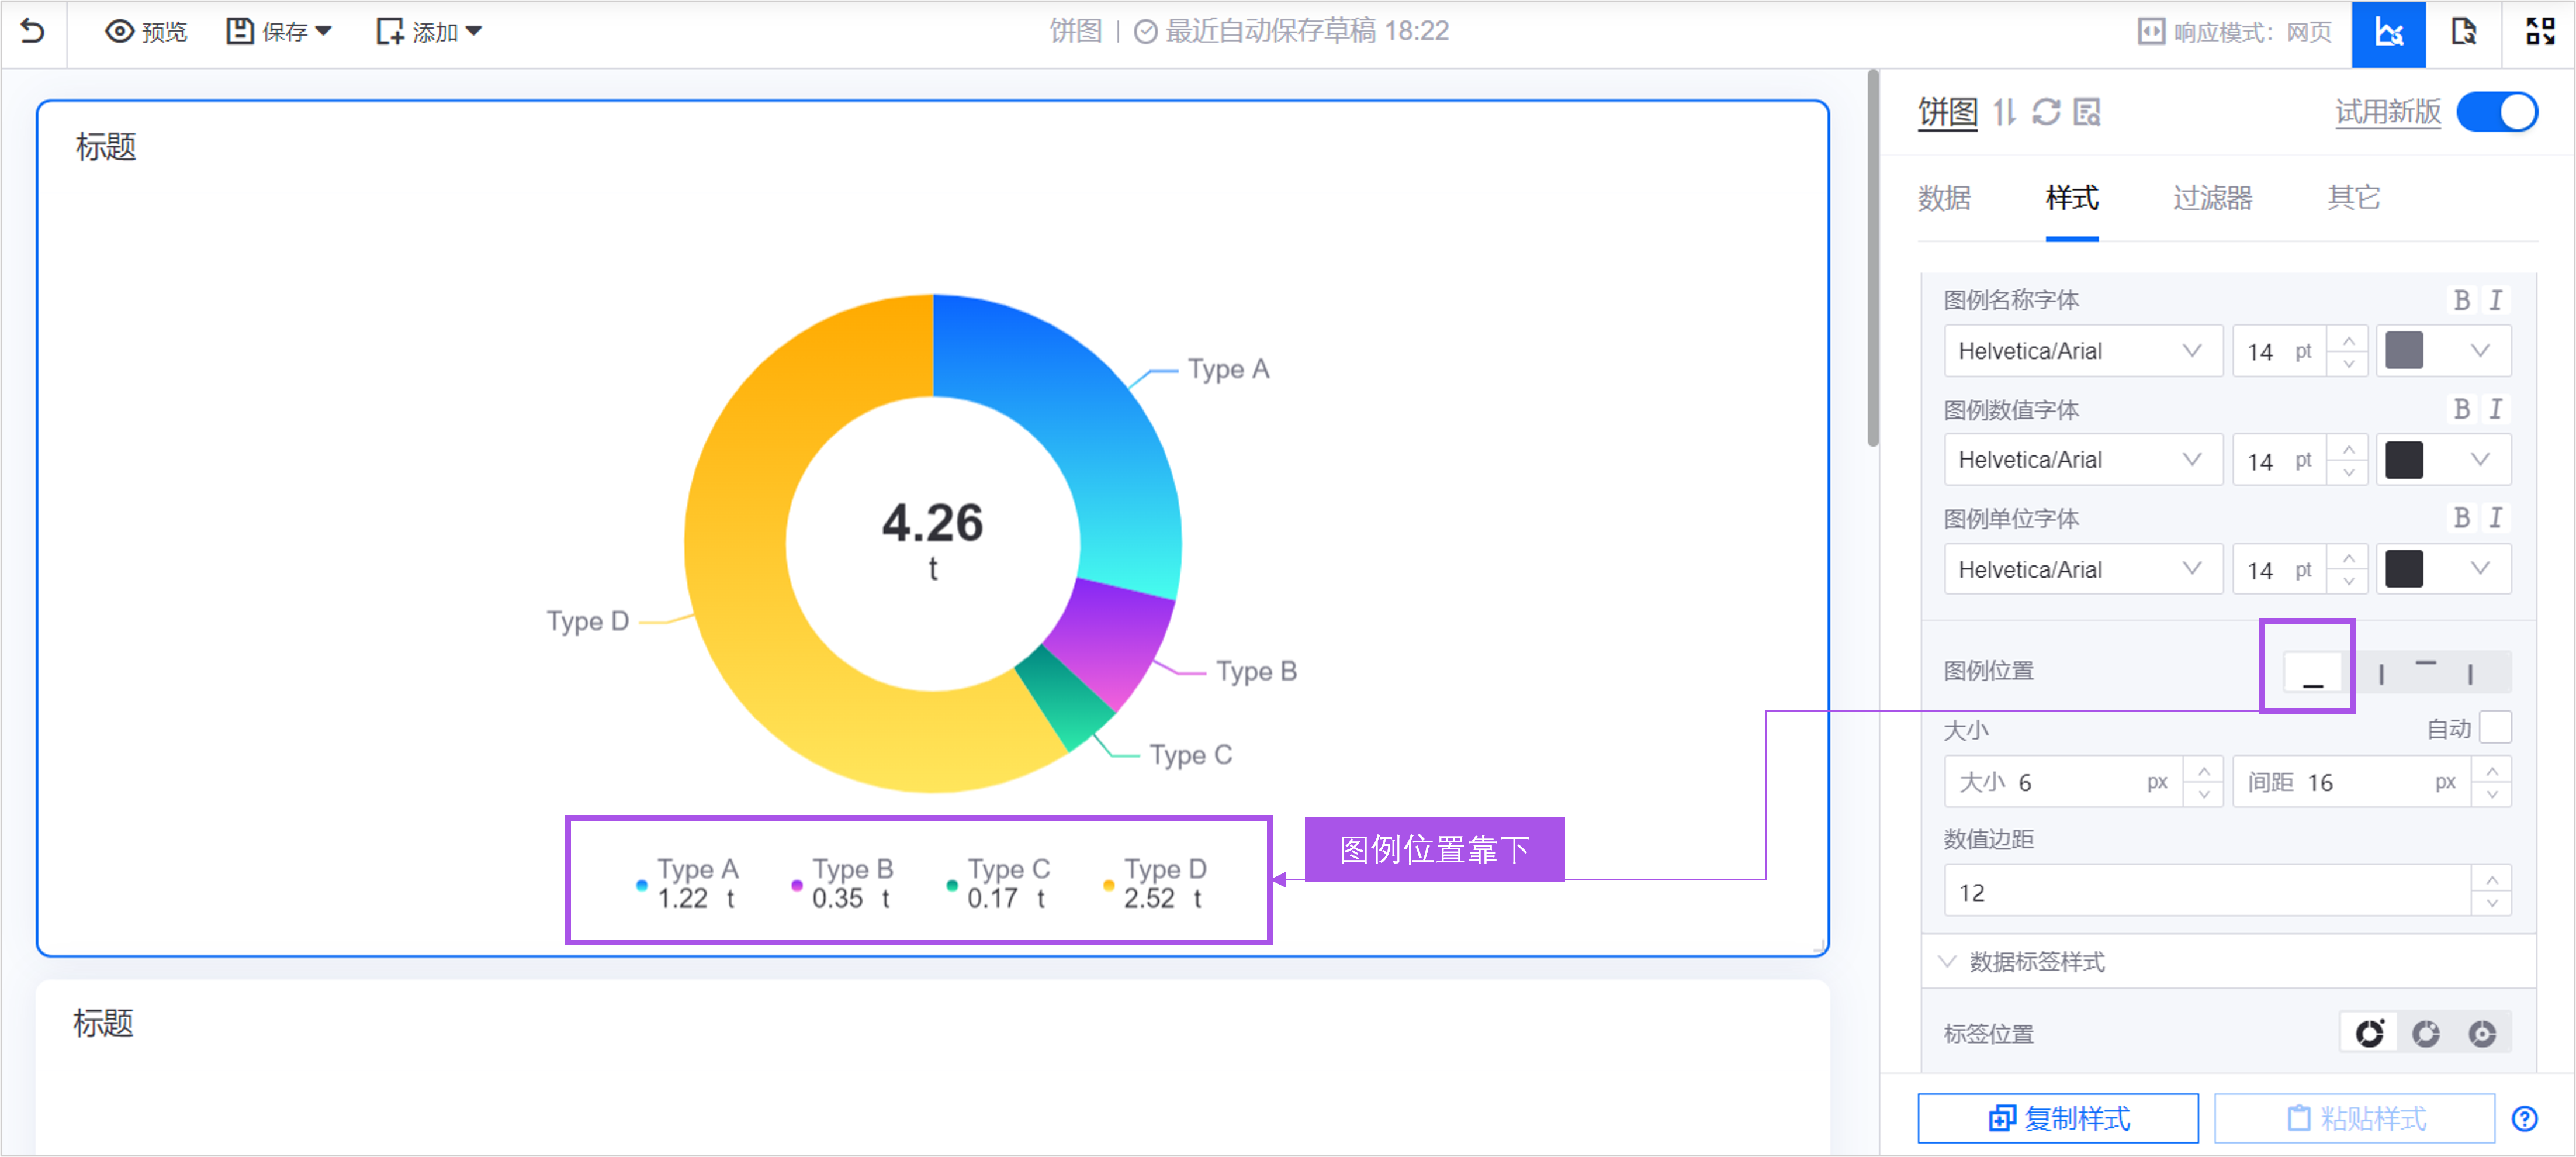
Task: Toggle the 试用新版 switch
Action: click(2497, 112)
